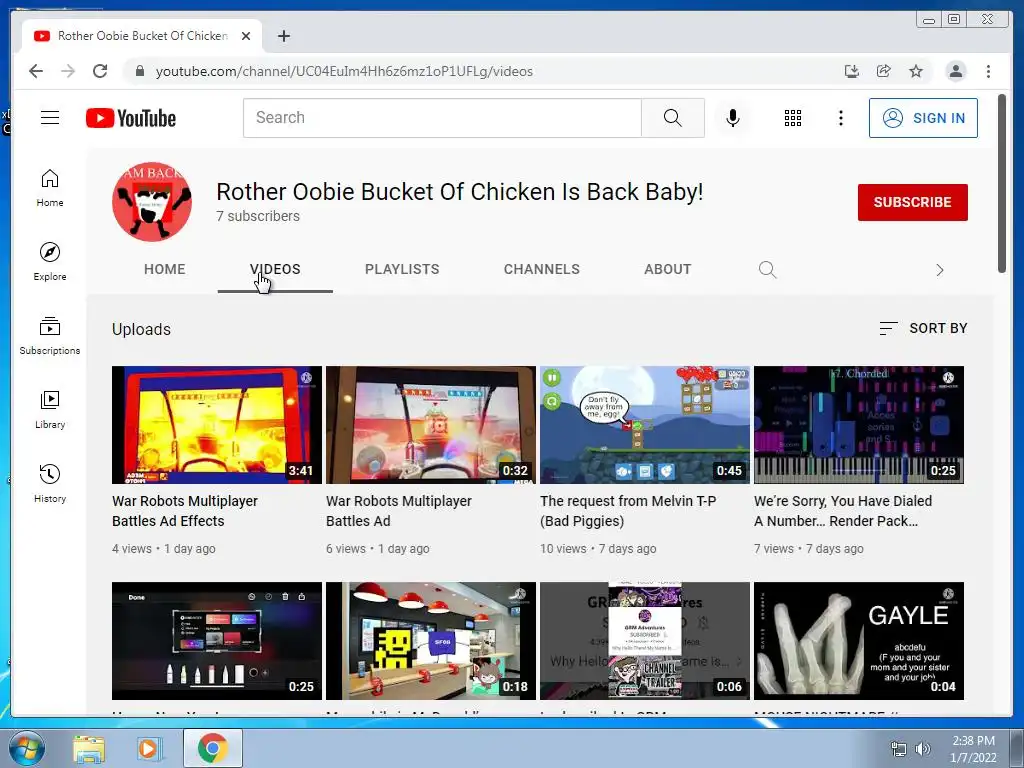Switch to the HOME channel tab
This screenshot has height=768, width=1024.
coord(165,269)
